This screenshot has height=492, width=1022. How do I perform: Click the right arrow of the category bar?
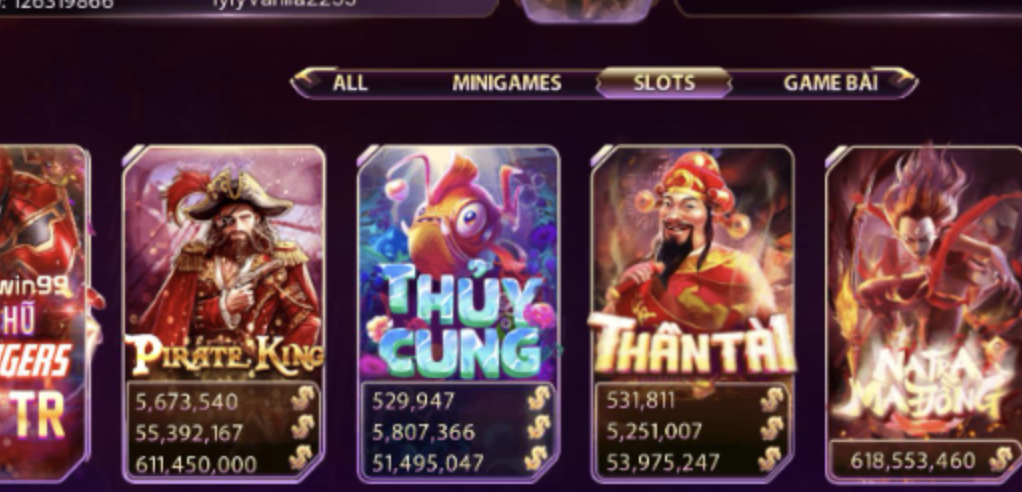901,80
